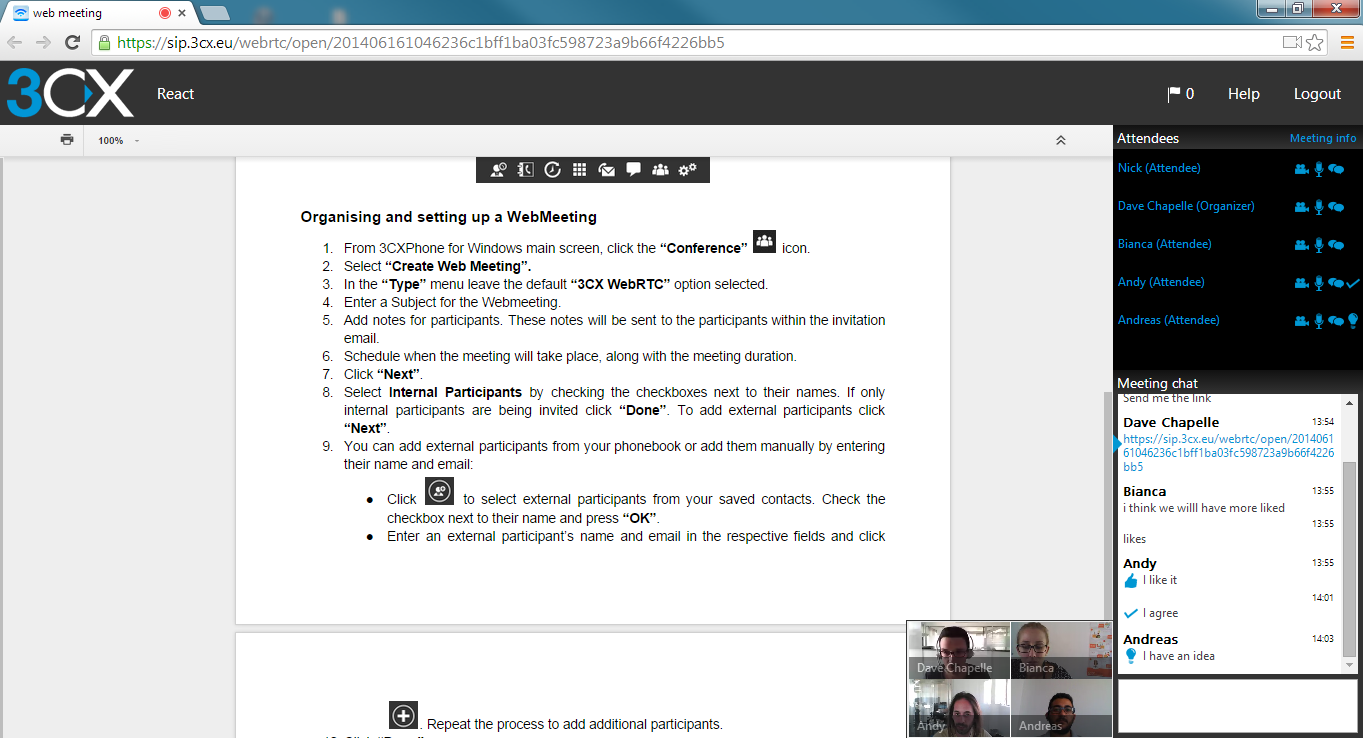The height and width of the screenshot is (738, 1363).
Task: Select Dave Chapelle (Organizer) in list
Action: tap(1186, 206)
